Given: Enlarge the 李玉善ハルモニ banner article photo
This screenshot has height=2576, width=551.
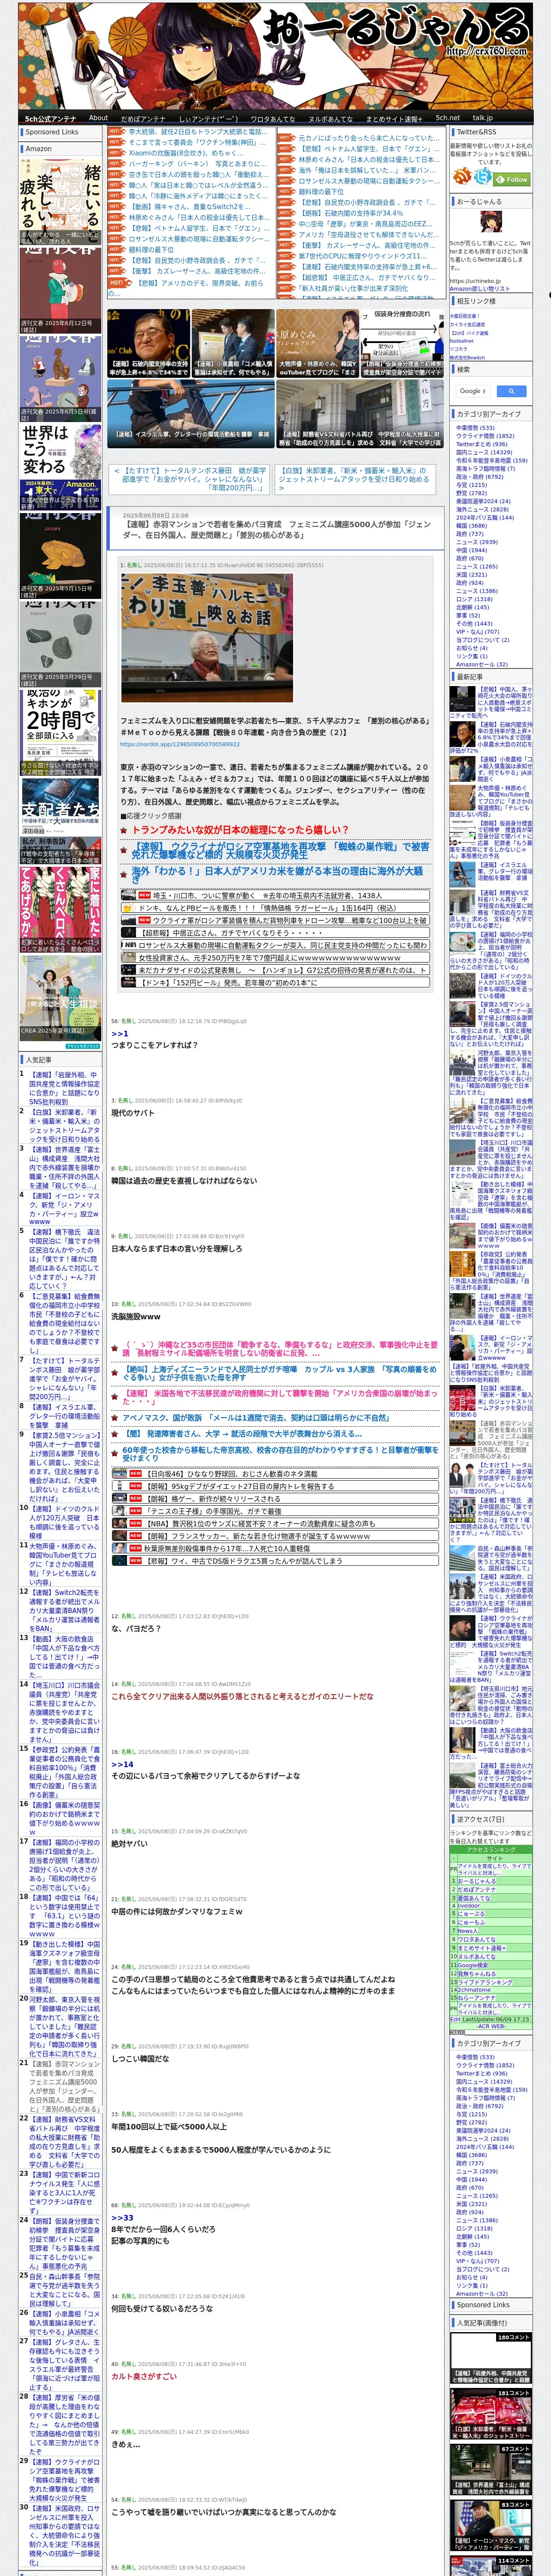Looking at the screenshot, I should [206, 639].
